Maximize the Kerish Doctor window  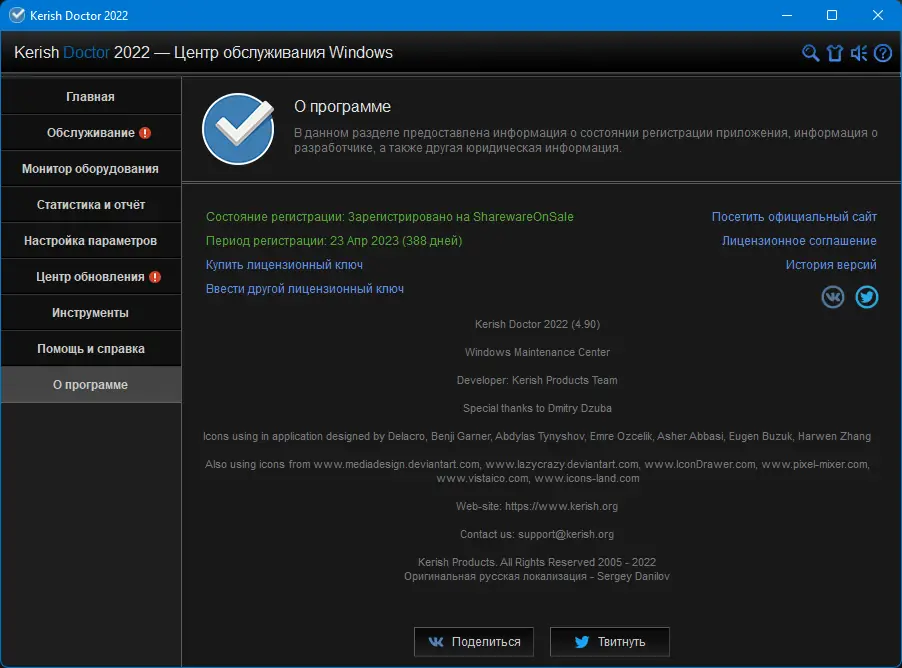click(832, 16)
